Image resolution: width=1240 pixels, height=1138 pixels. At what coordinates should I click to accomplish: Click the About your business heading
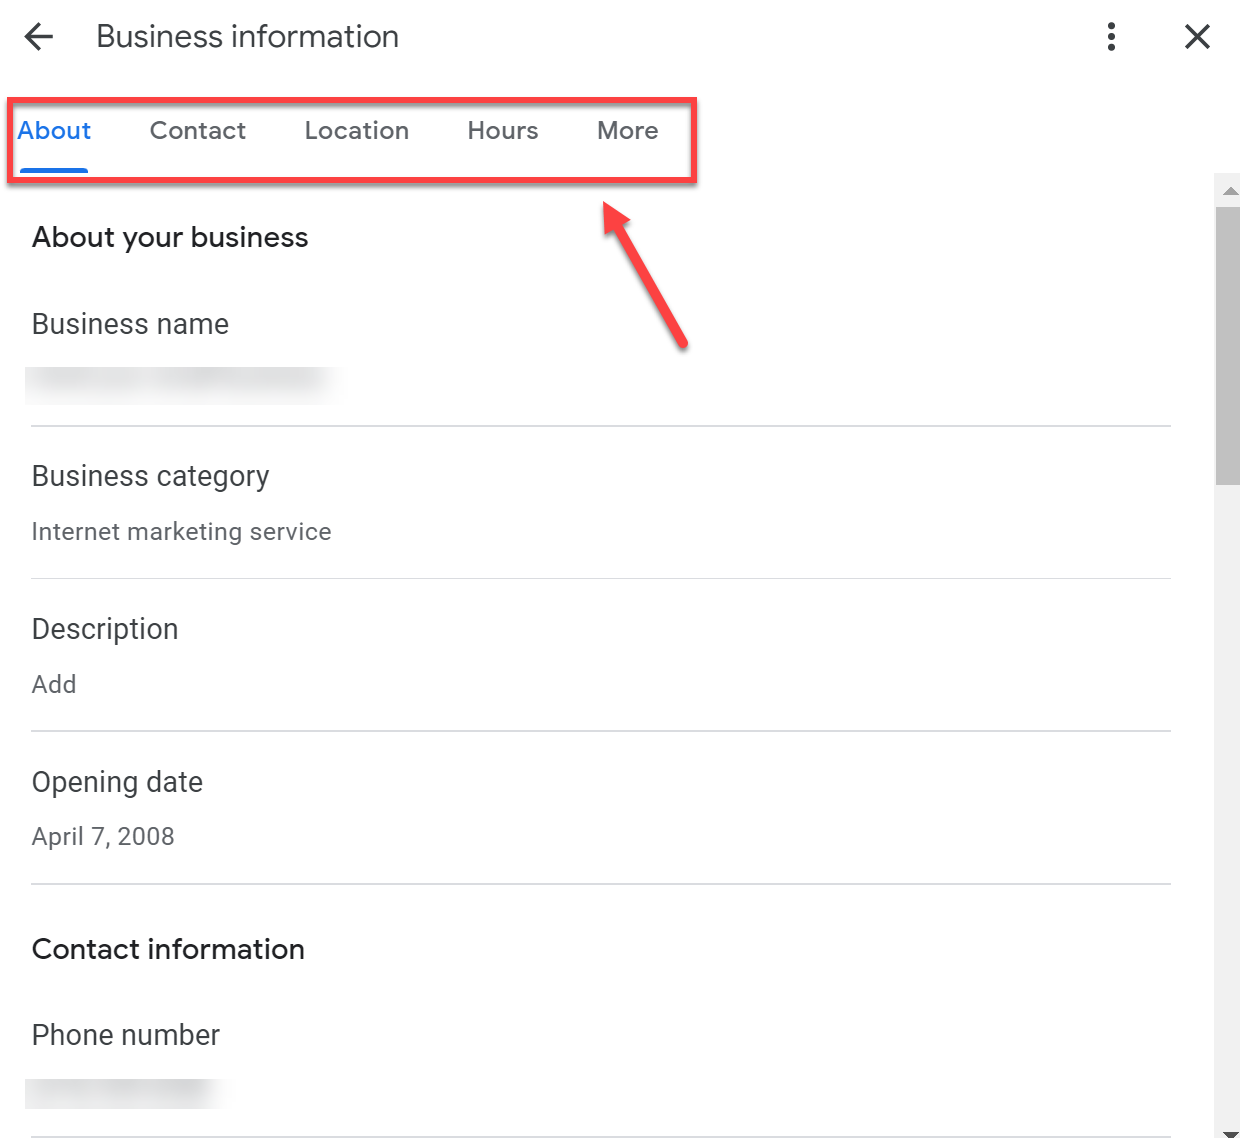pos(170,238)
